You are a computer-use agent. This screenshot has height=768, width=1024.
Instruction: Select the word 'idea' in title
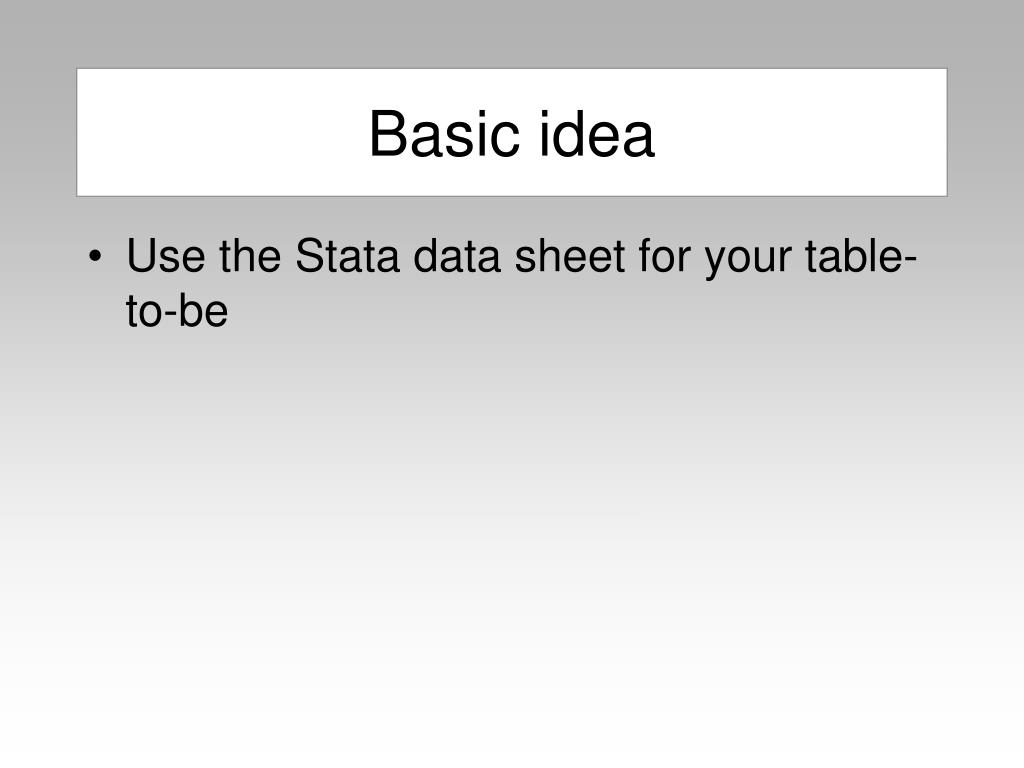tap(597, 134)
